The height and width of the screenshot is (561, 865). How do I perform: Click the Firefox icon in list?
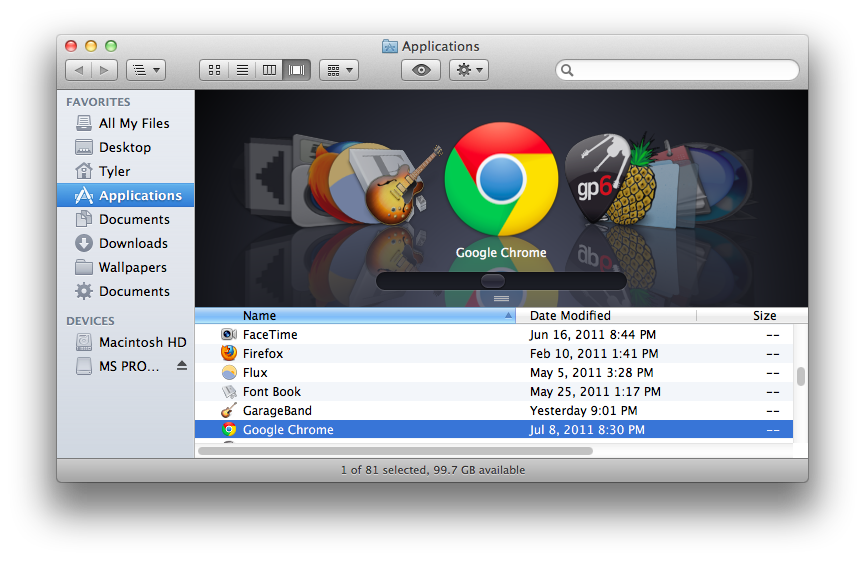tap(229, 353)
